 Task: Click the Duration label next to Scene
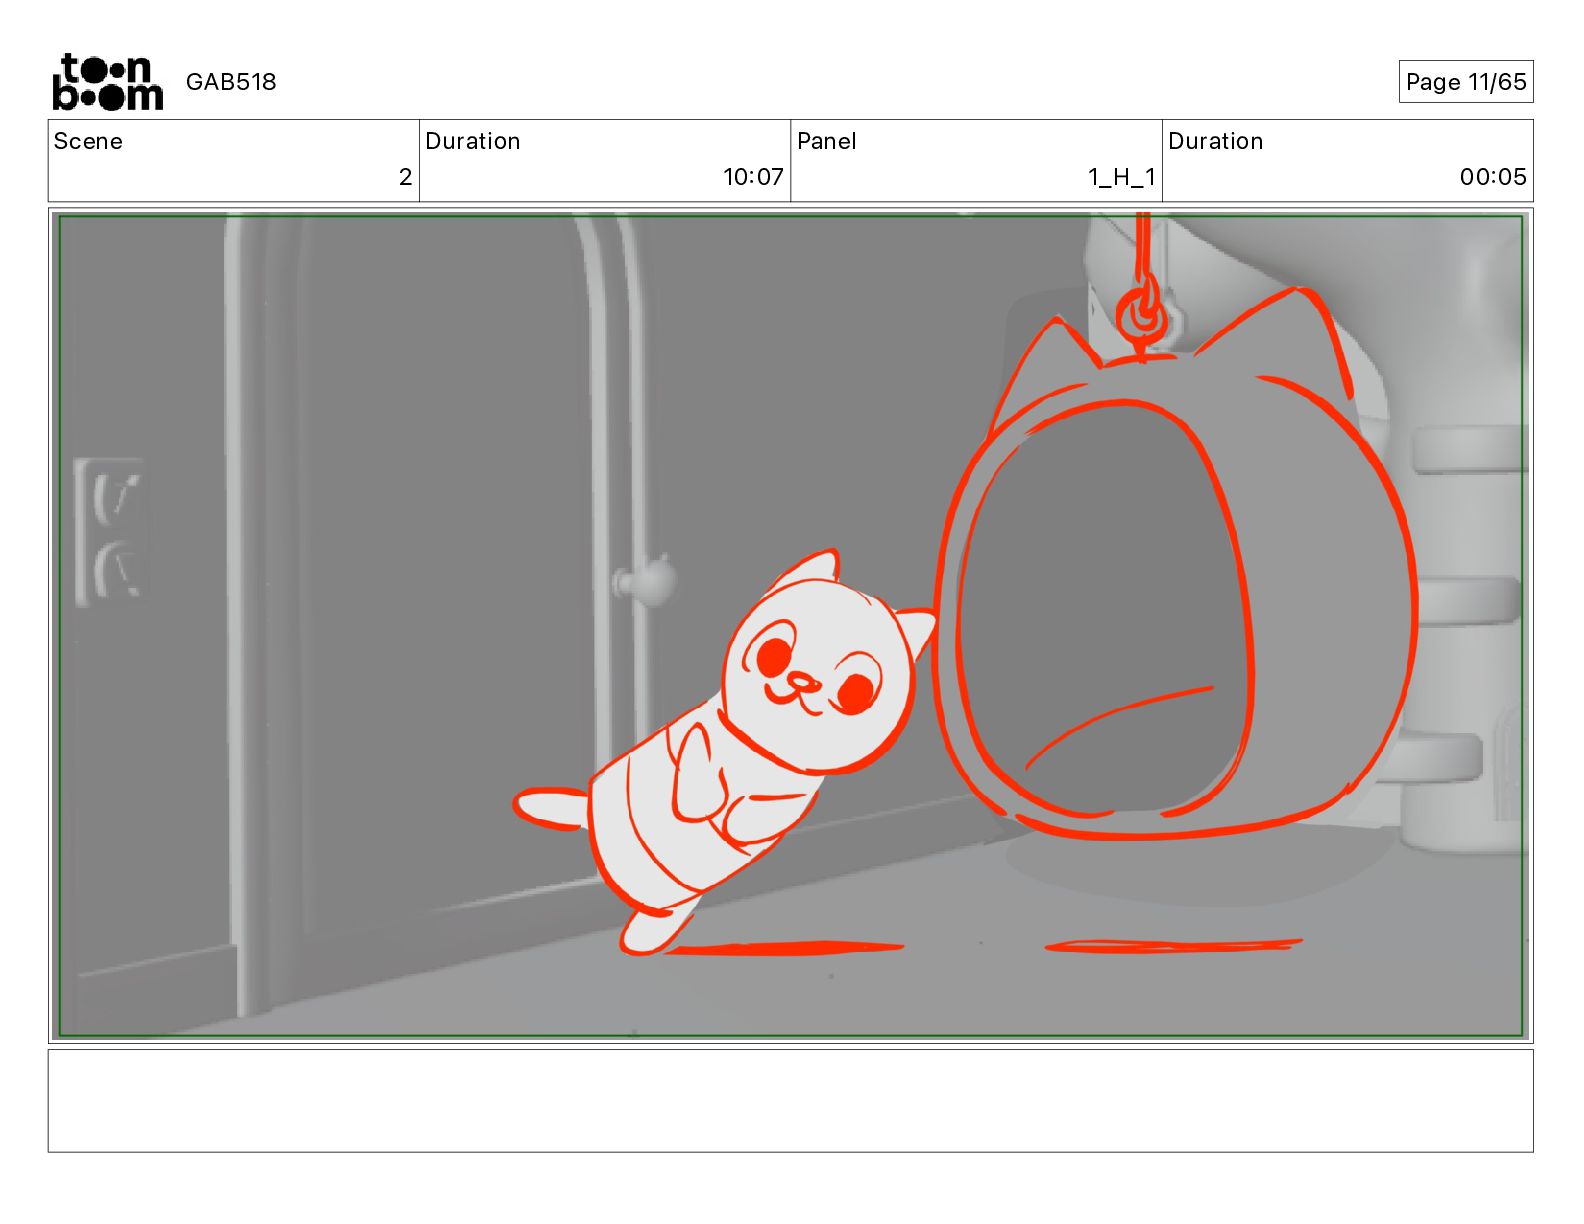pyautogui.click(x=473, y=141)
